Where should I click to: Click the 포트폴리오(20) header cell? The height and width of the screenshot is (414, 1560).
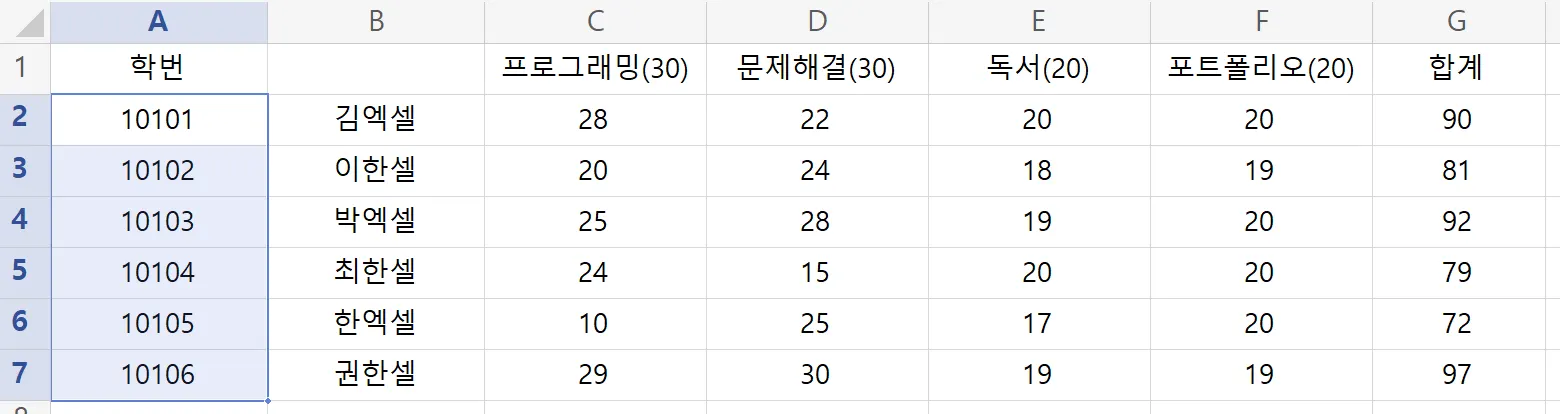[1260, 68]
